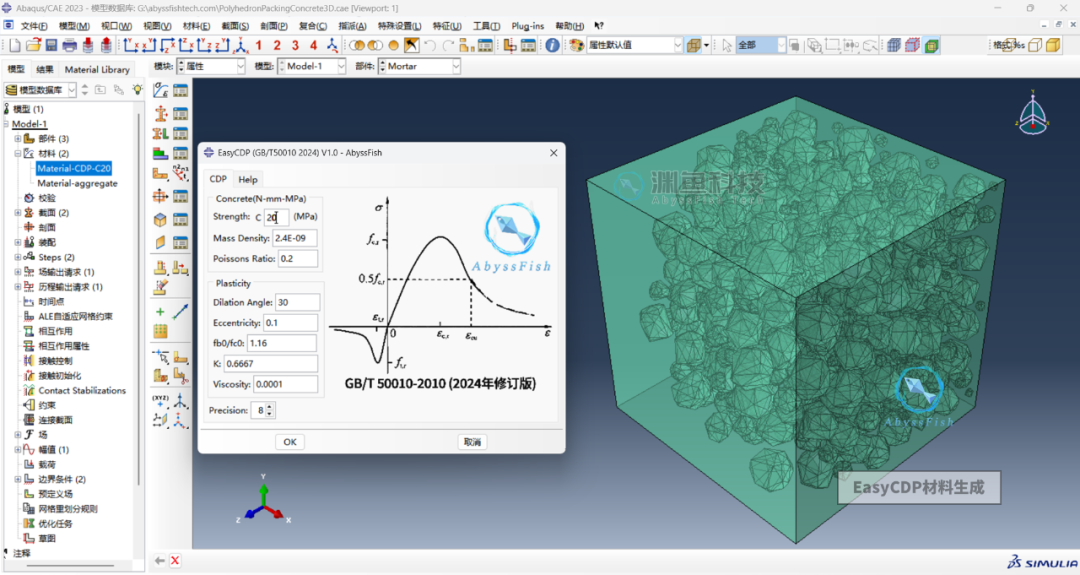Click the Dilation Angle field
Viewport: 1080px width, 575px height.
(297, 302)
